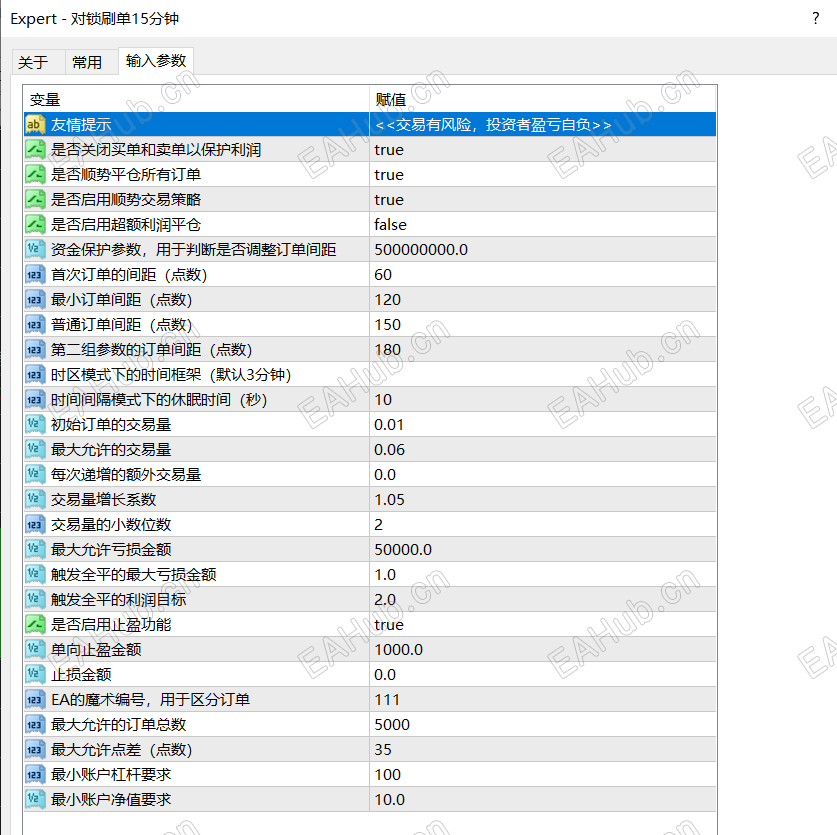Click the boolean icon beside 是否关闭买单和卖单以保护利润
The image size is (837, 835).
tap(35, 149)
